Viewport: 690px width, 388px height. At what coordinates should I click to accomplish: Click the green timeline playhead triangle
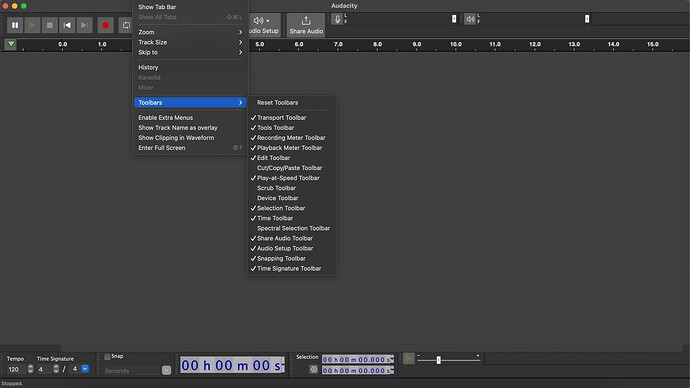[11, 44]
